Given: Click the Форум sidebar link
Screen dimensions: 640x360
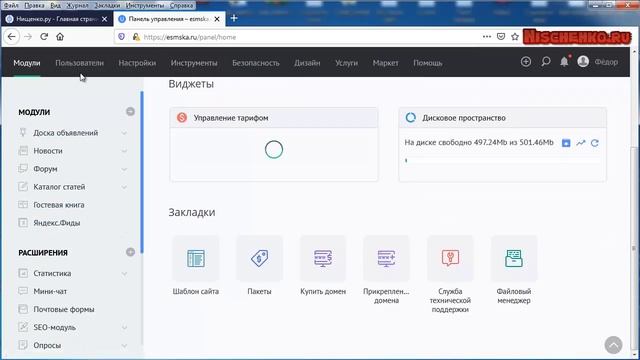Looking at the screenshot, I should [45, 169].
